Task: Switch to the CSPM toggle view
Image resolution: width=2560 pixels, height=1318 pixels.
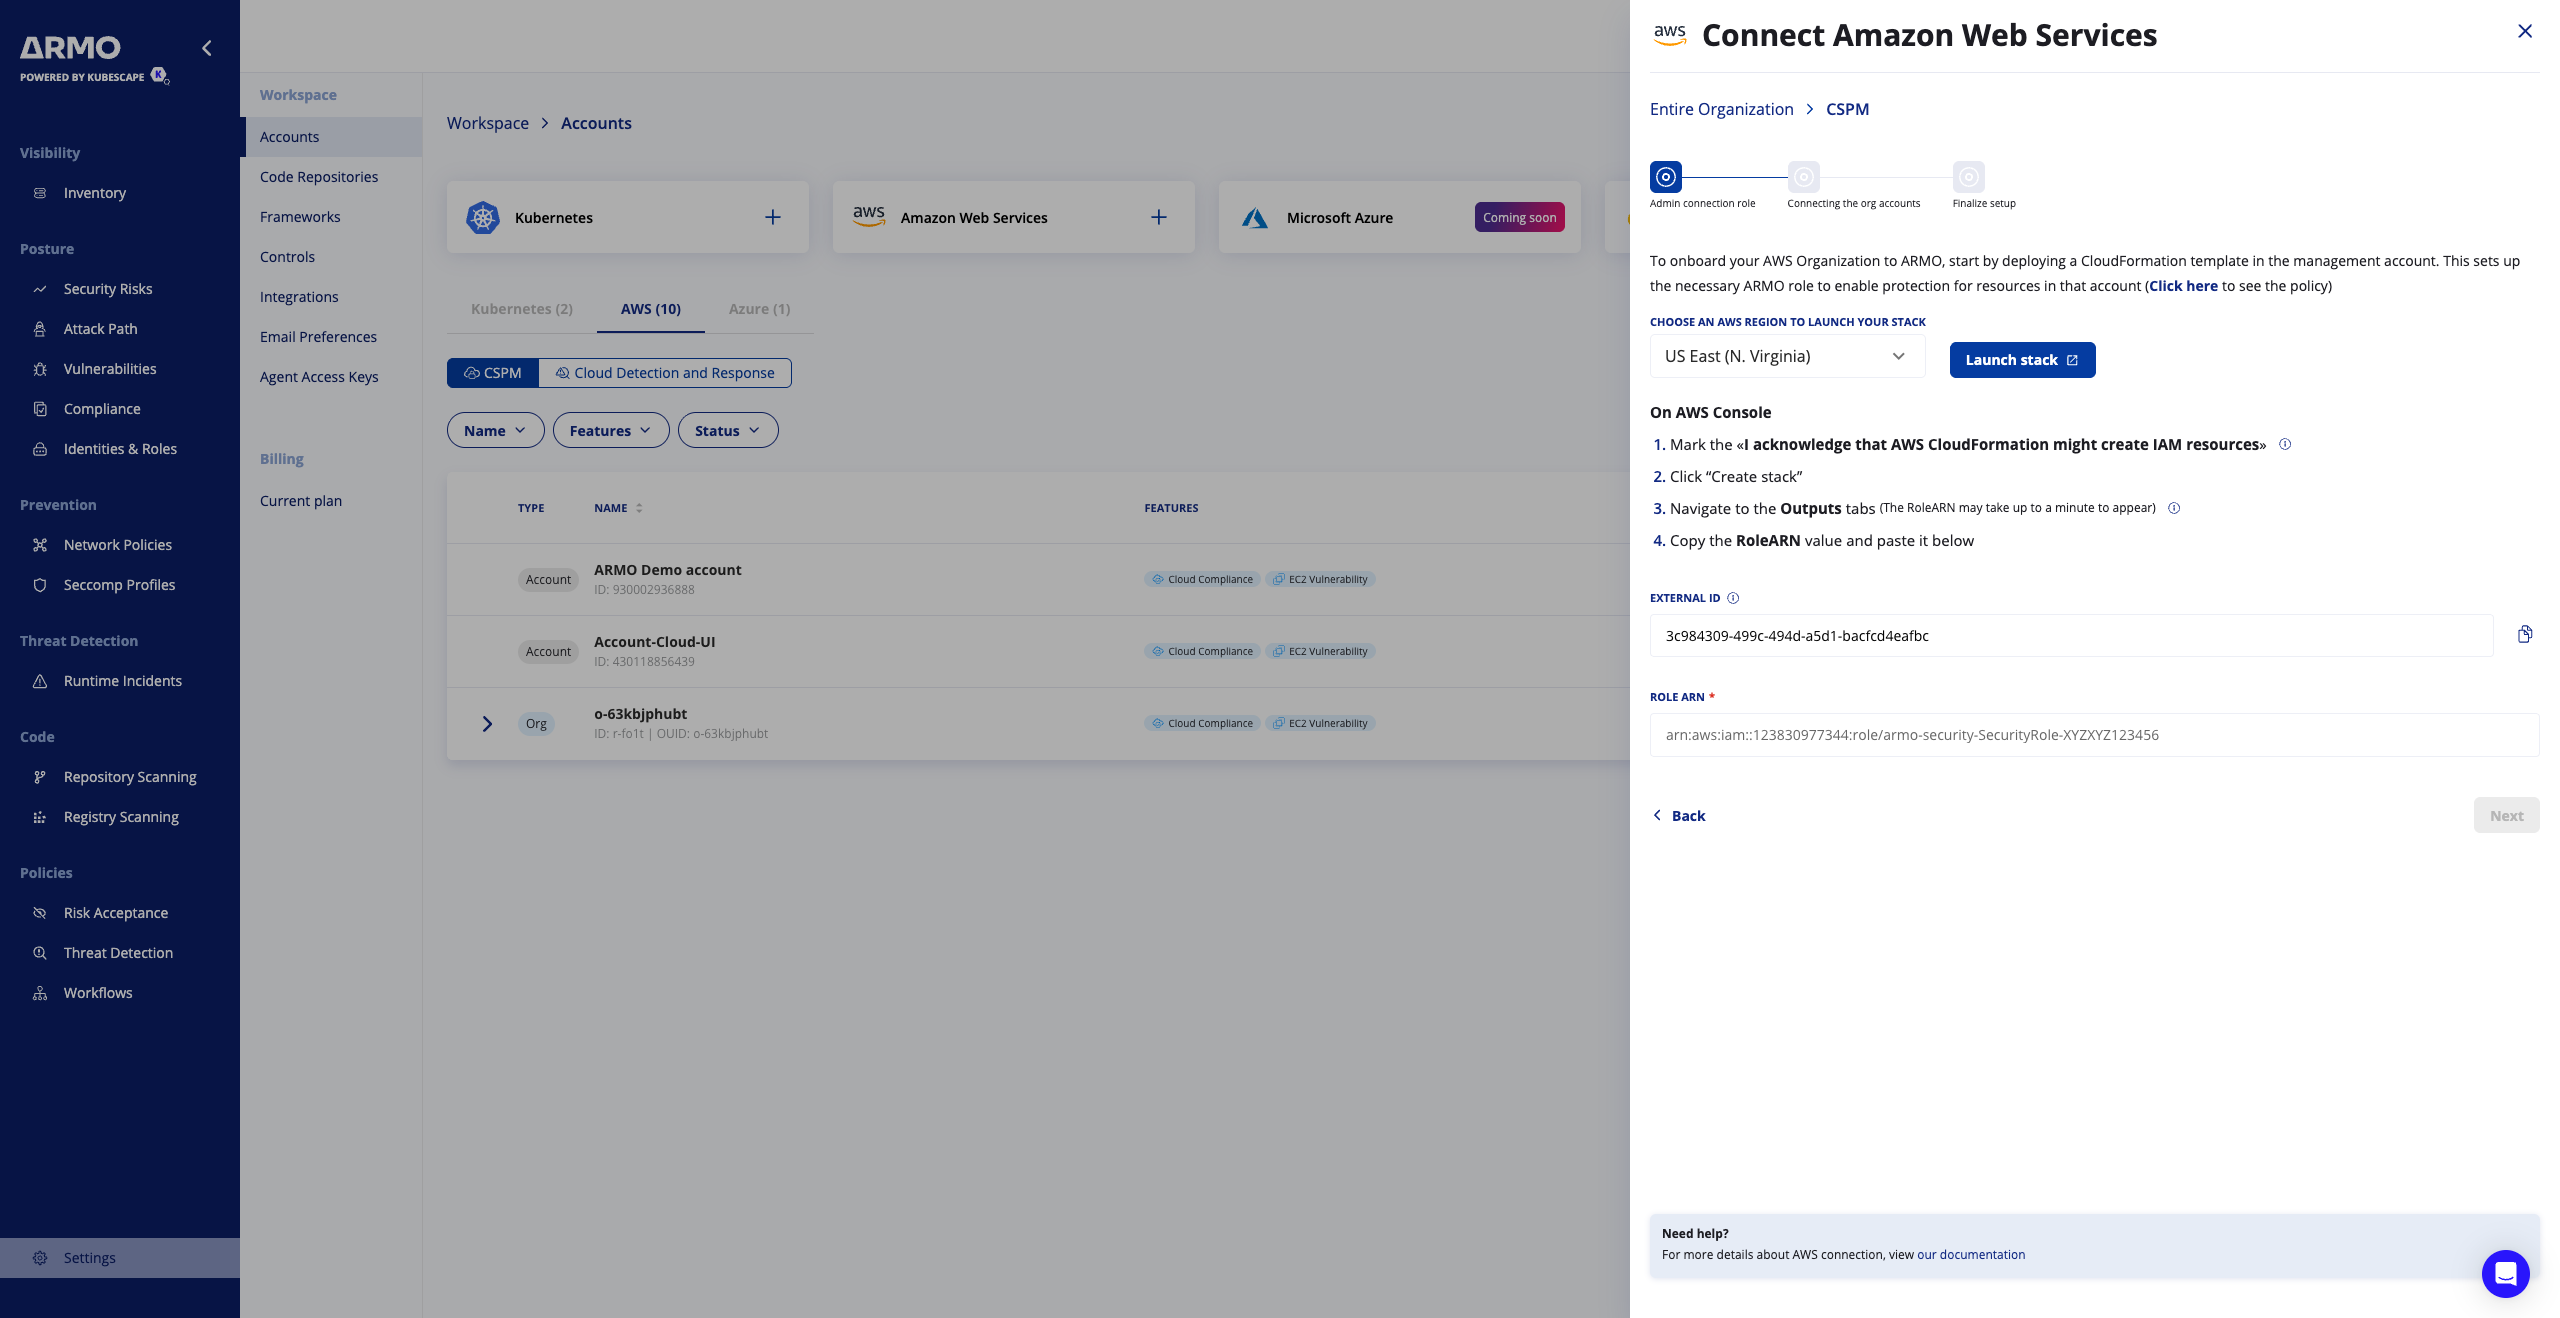Action: tap(493, 373)
